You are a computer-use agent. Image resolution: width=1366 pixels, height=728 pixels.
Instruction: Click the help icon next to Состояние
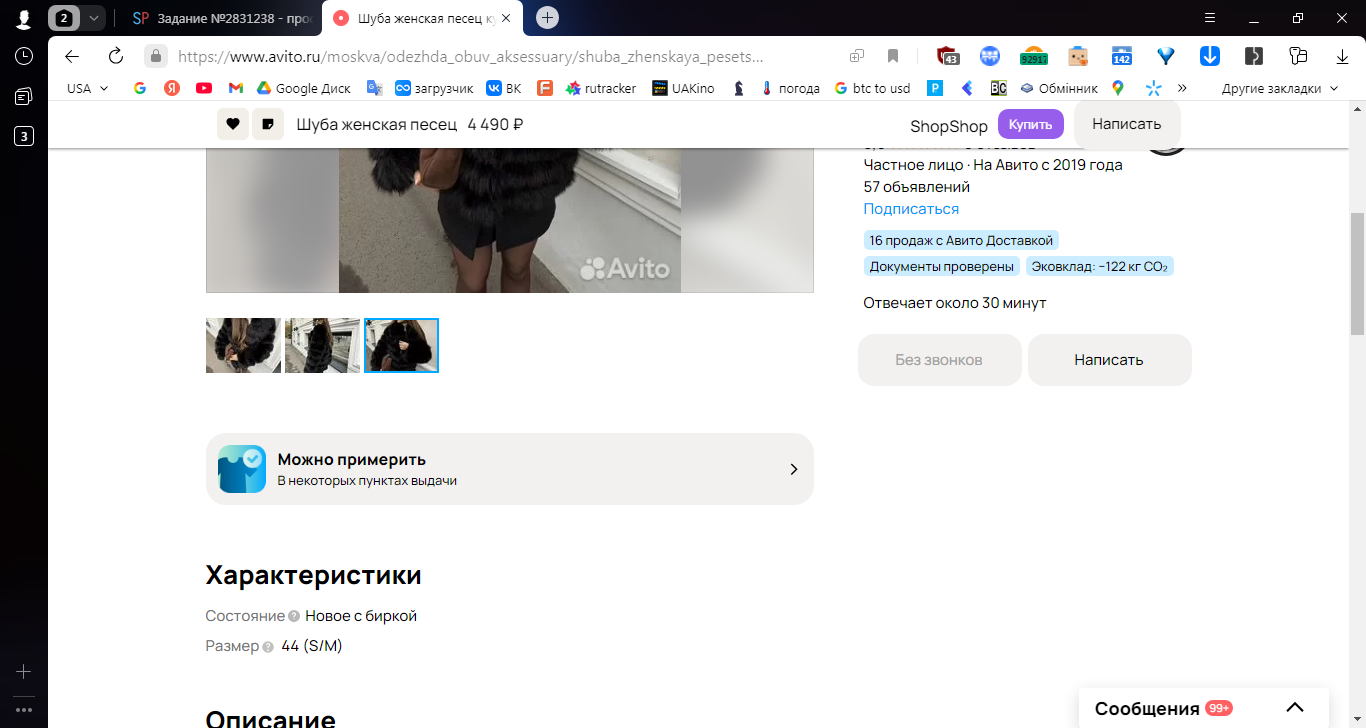click(x=294, y=617)
